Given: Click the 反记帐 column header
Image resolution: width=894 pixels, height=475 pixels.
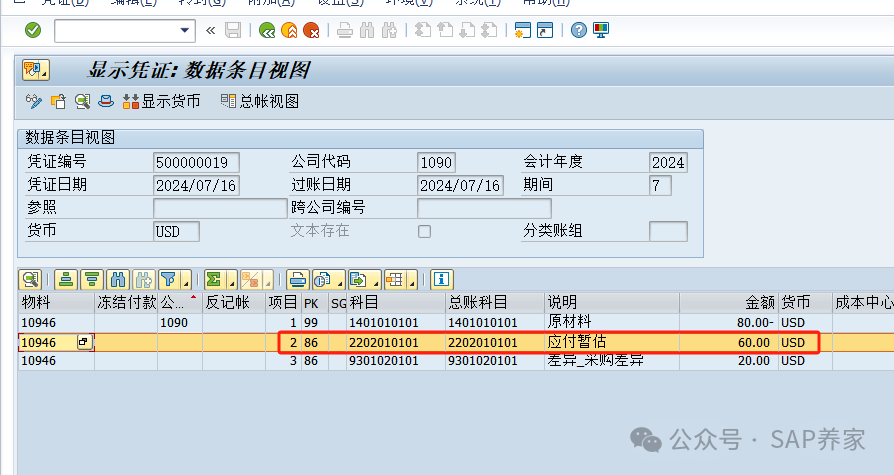Looking at the screenshot, I should (234, 302).
